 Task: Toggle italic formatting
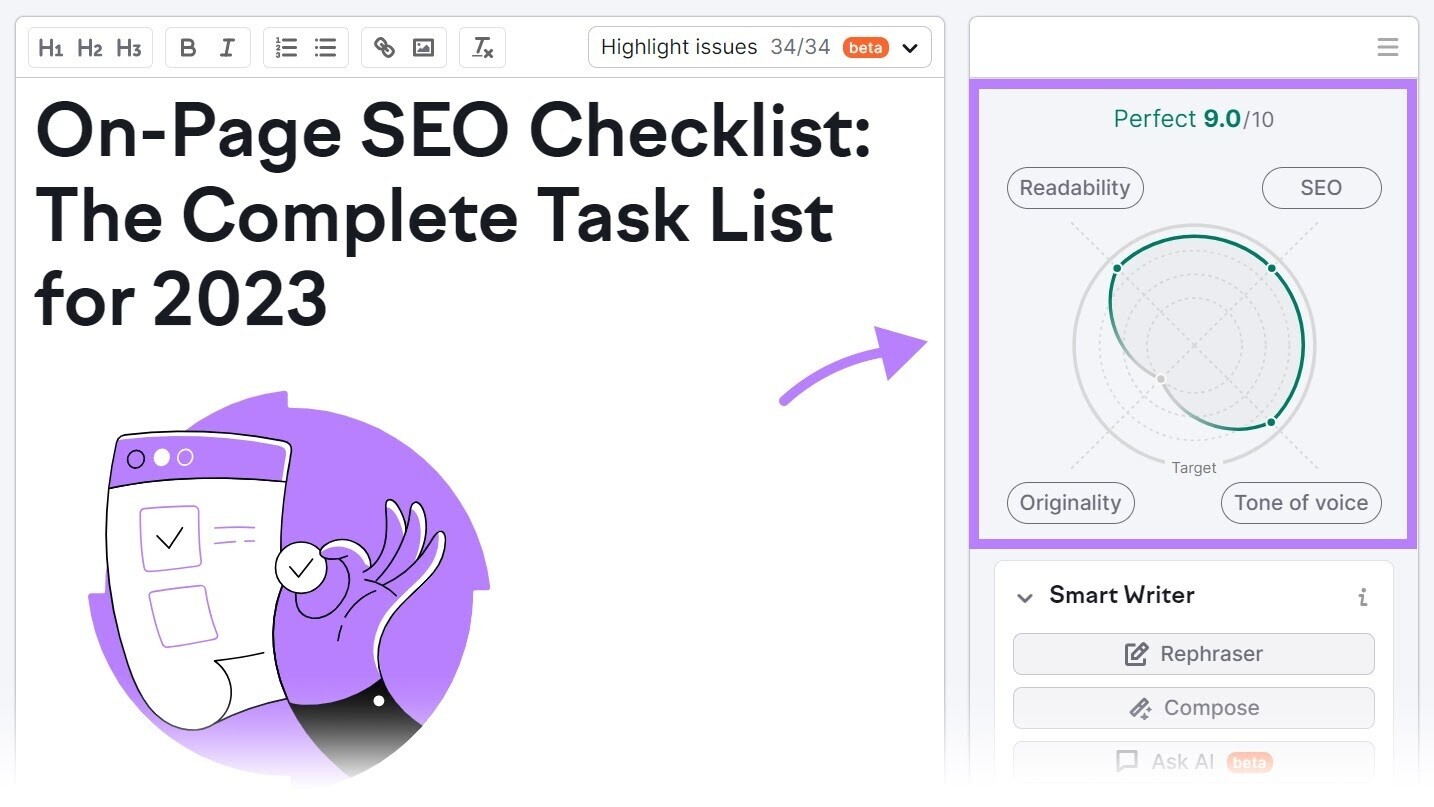227,47
